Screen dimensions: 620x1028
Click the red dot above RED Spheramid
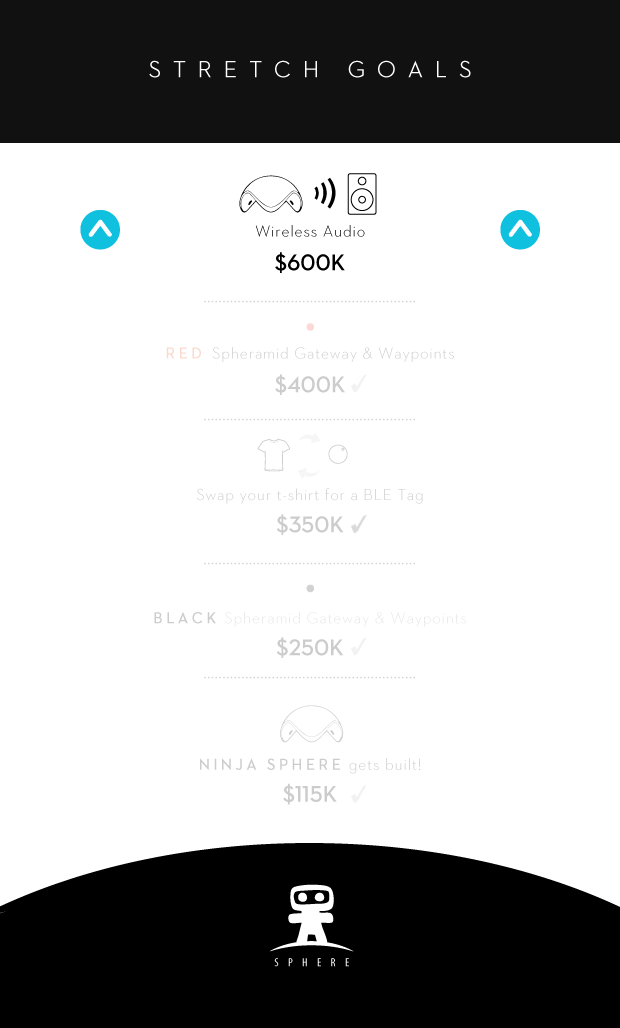click(310, 326)
